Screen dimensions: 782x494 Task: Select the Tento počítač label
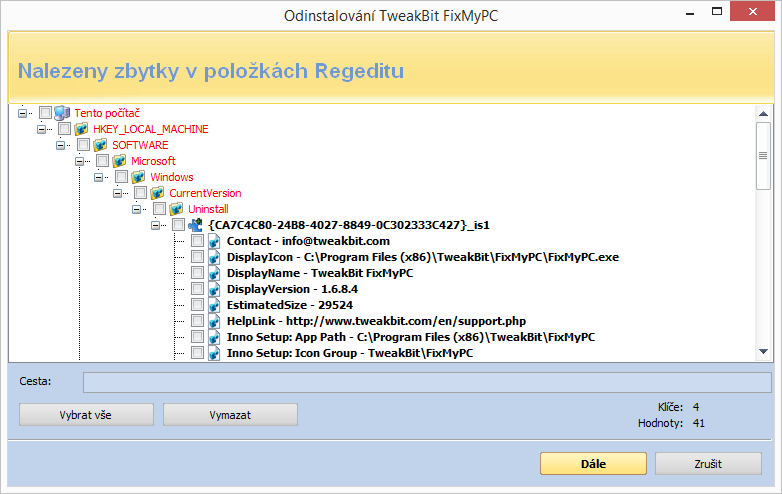pyautogui.click(x=107, y=113)
